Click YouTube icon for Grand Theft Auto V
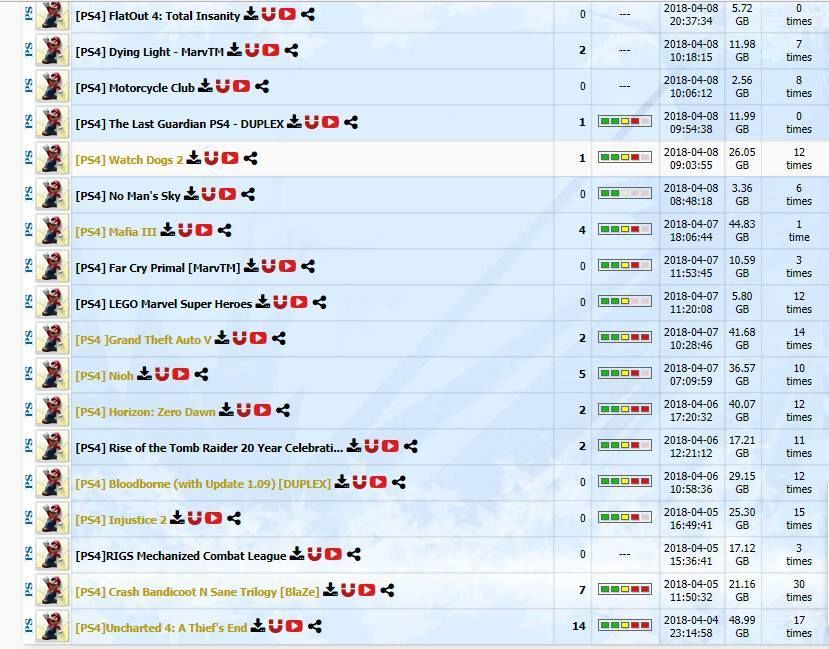The width and height of the screenshot is (829, 649). (x=258, y=338)
